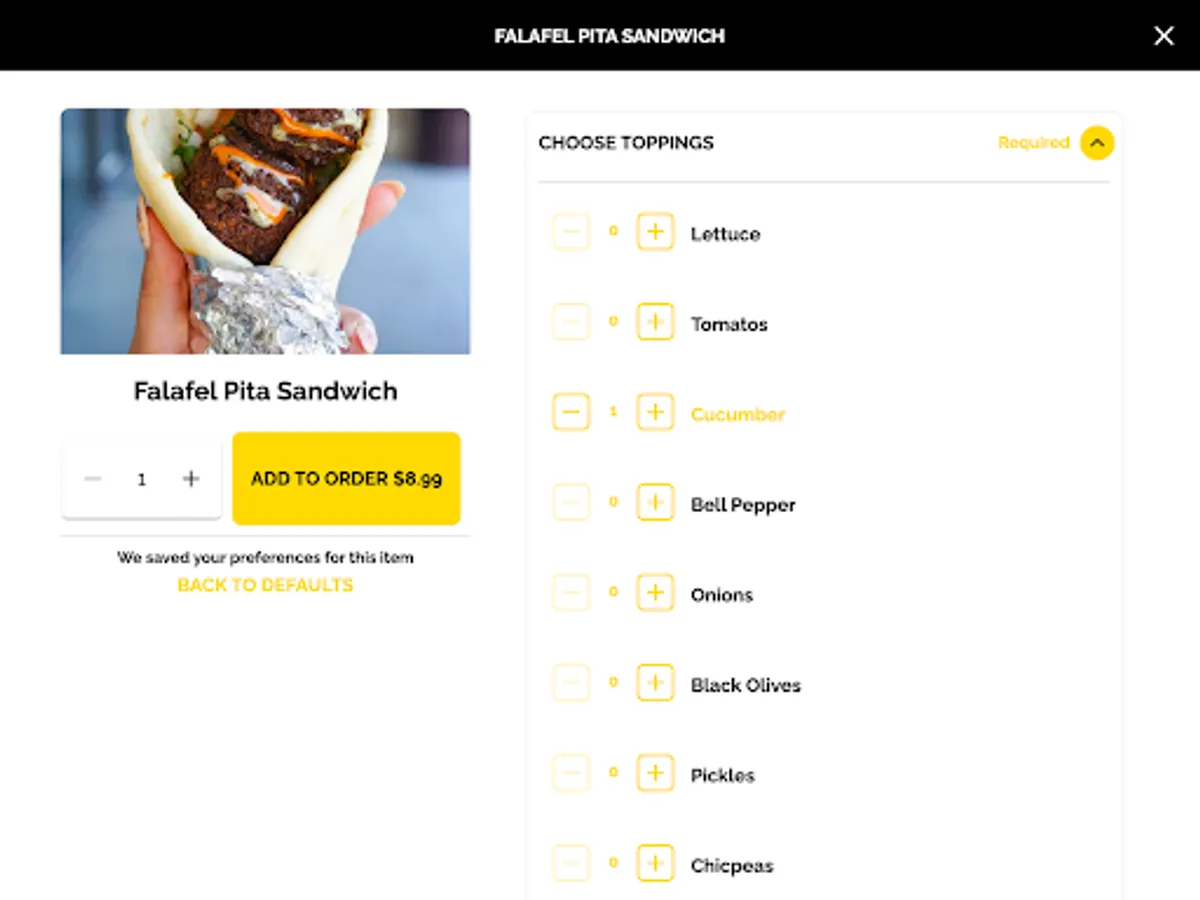This screenshot has width=1200, height=900.
Task: Click the minus icon next to Lettuce
Action: pos(570,232)
